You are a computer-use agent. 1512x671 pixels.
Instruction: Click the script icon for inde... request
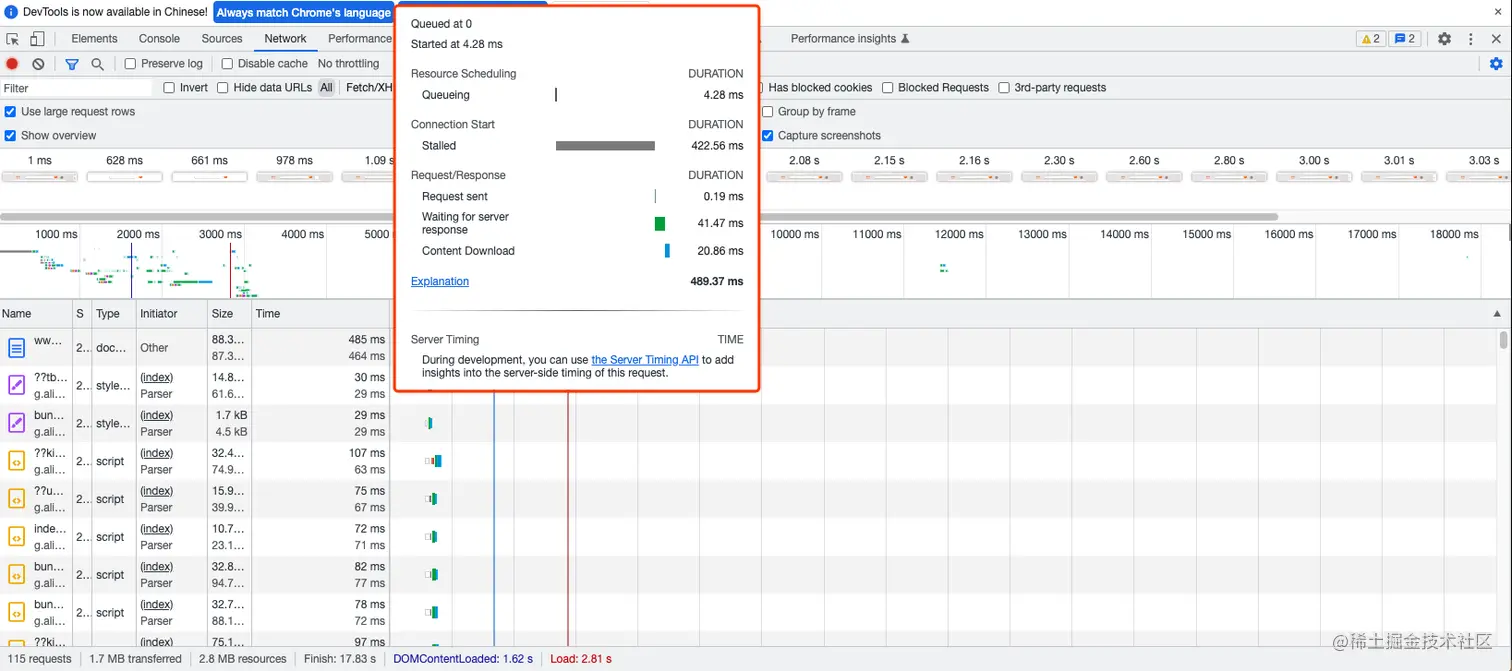(x=16, y=537)
